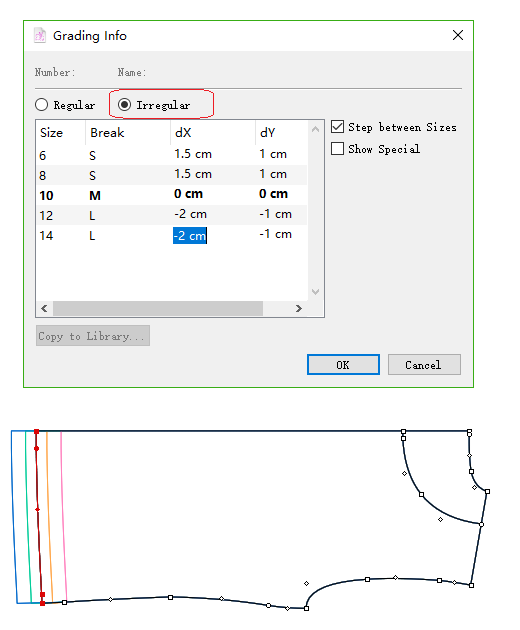Click dY value for size 12
Viewport: 520px width, 630px height.
275,214
